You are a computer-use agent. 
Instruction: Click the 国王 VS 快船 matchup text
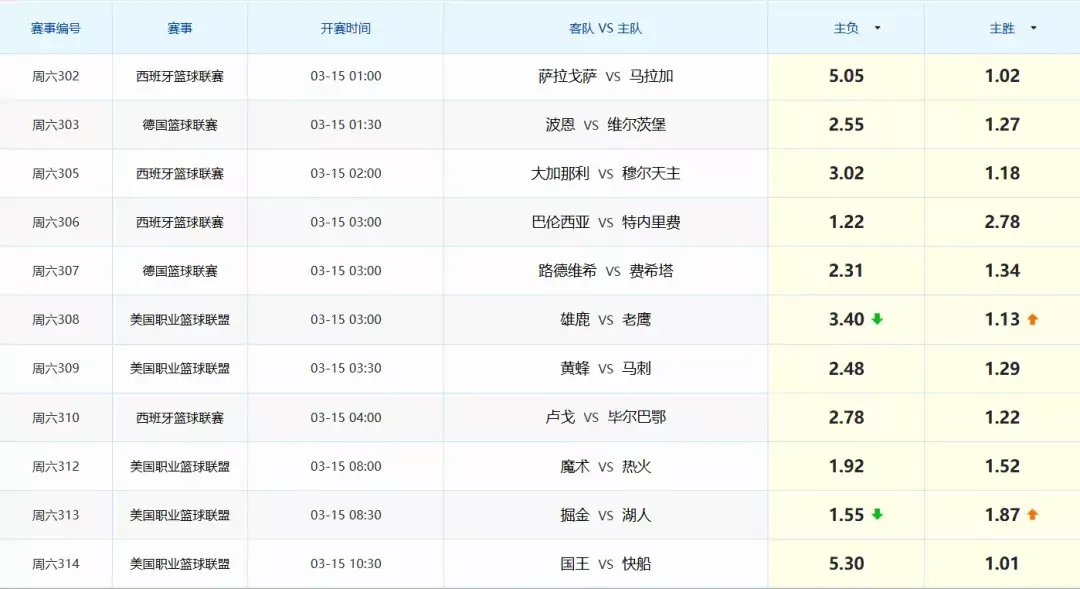point(604,563)
